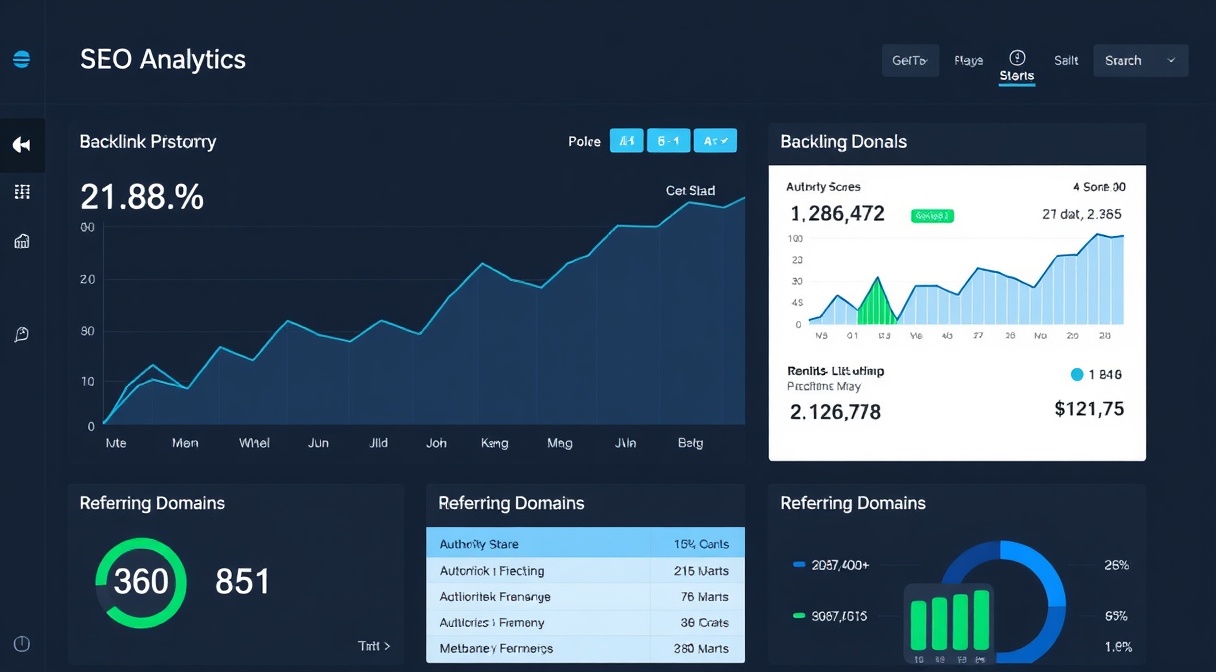Screen dimensions: 1216x672
Task: Select the Metbaney Fermerps row
Action: tap(585, 648)
